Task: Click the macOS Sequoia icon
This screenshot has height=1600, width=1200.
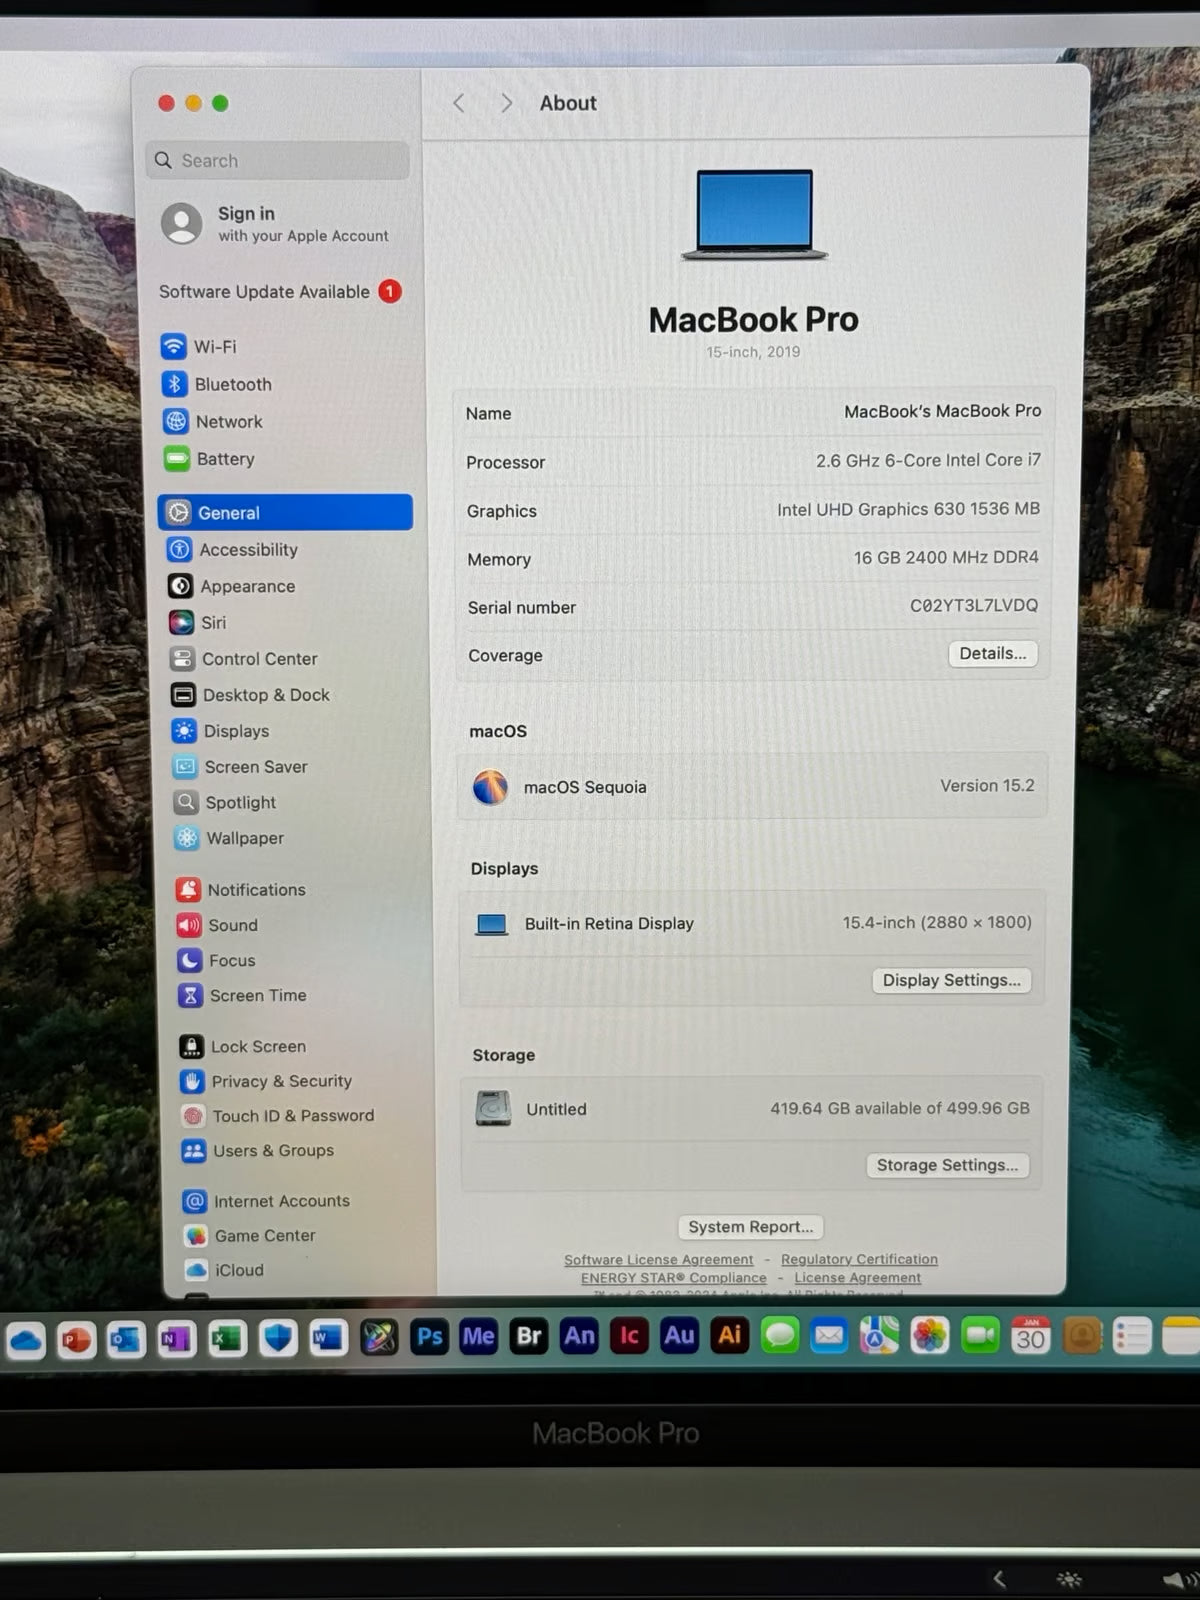Action: (x=490, y=787)
